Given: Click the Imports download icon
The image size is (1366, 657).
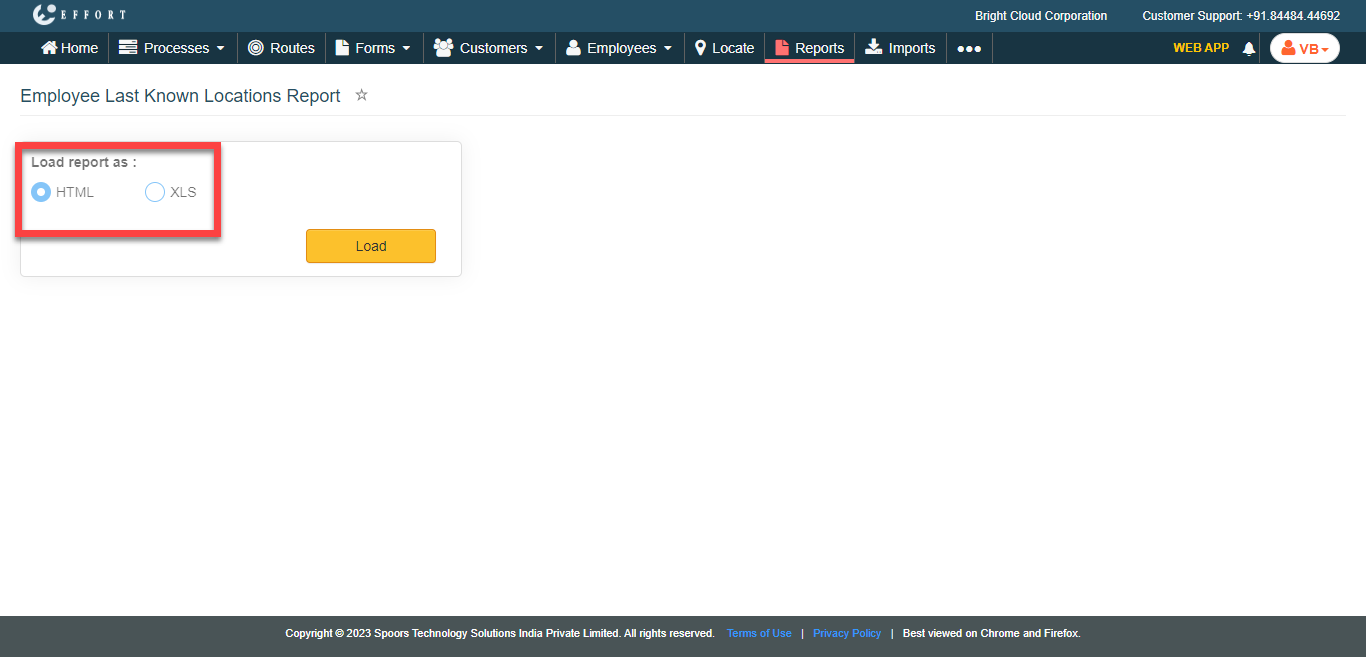Looking at the screenshot, I should (874, 47).
